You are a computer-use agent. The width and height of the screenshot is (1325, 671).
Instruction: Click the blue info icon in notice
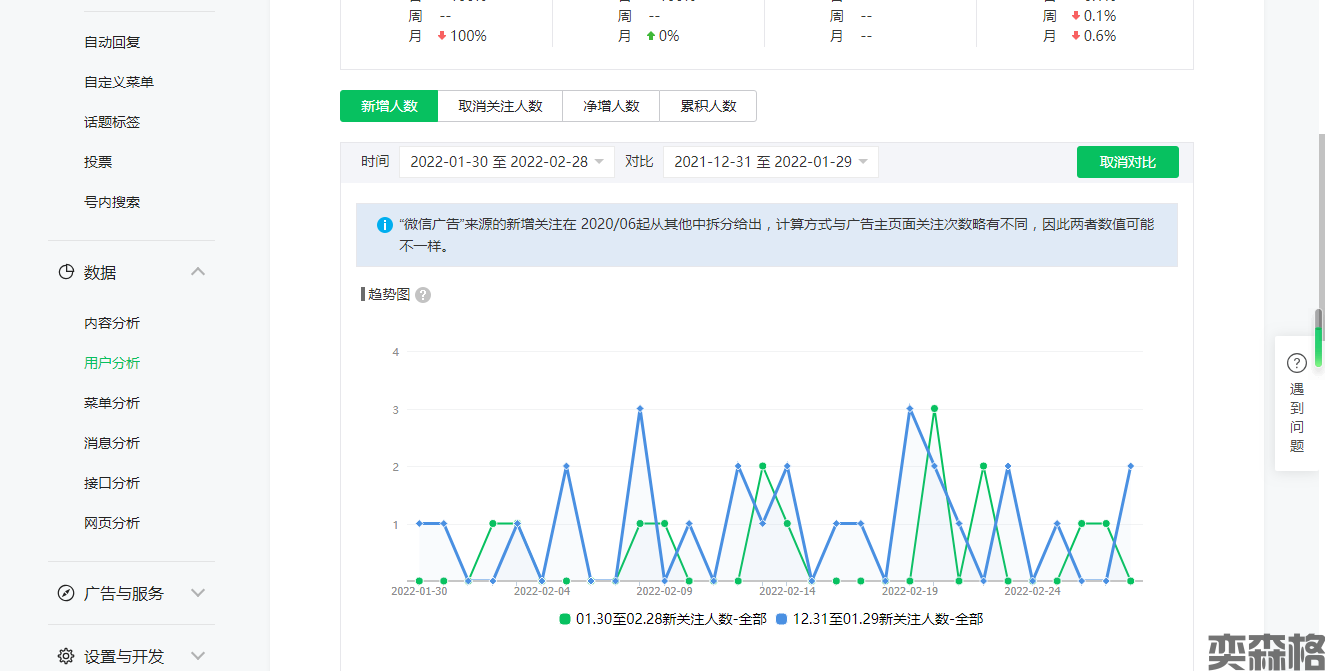384,225
